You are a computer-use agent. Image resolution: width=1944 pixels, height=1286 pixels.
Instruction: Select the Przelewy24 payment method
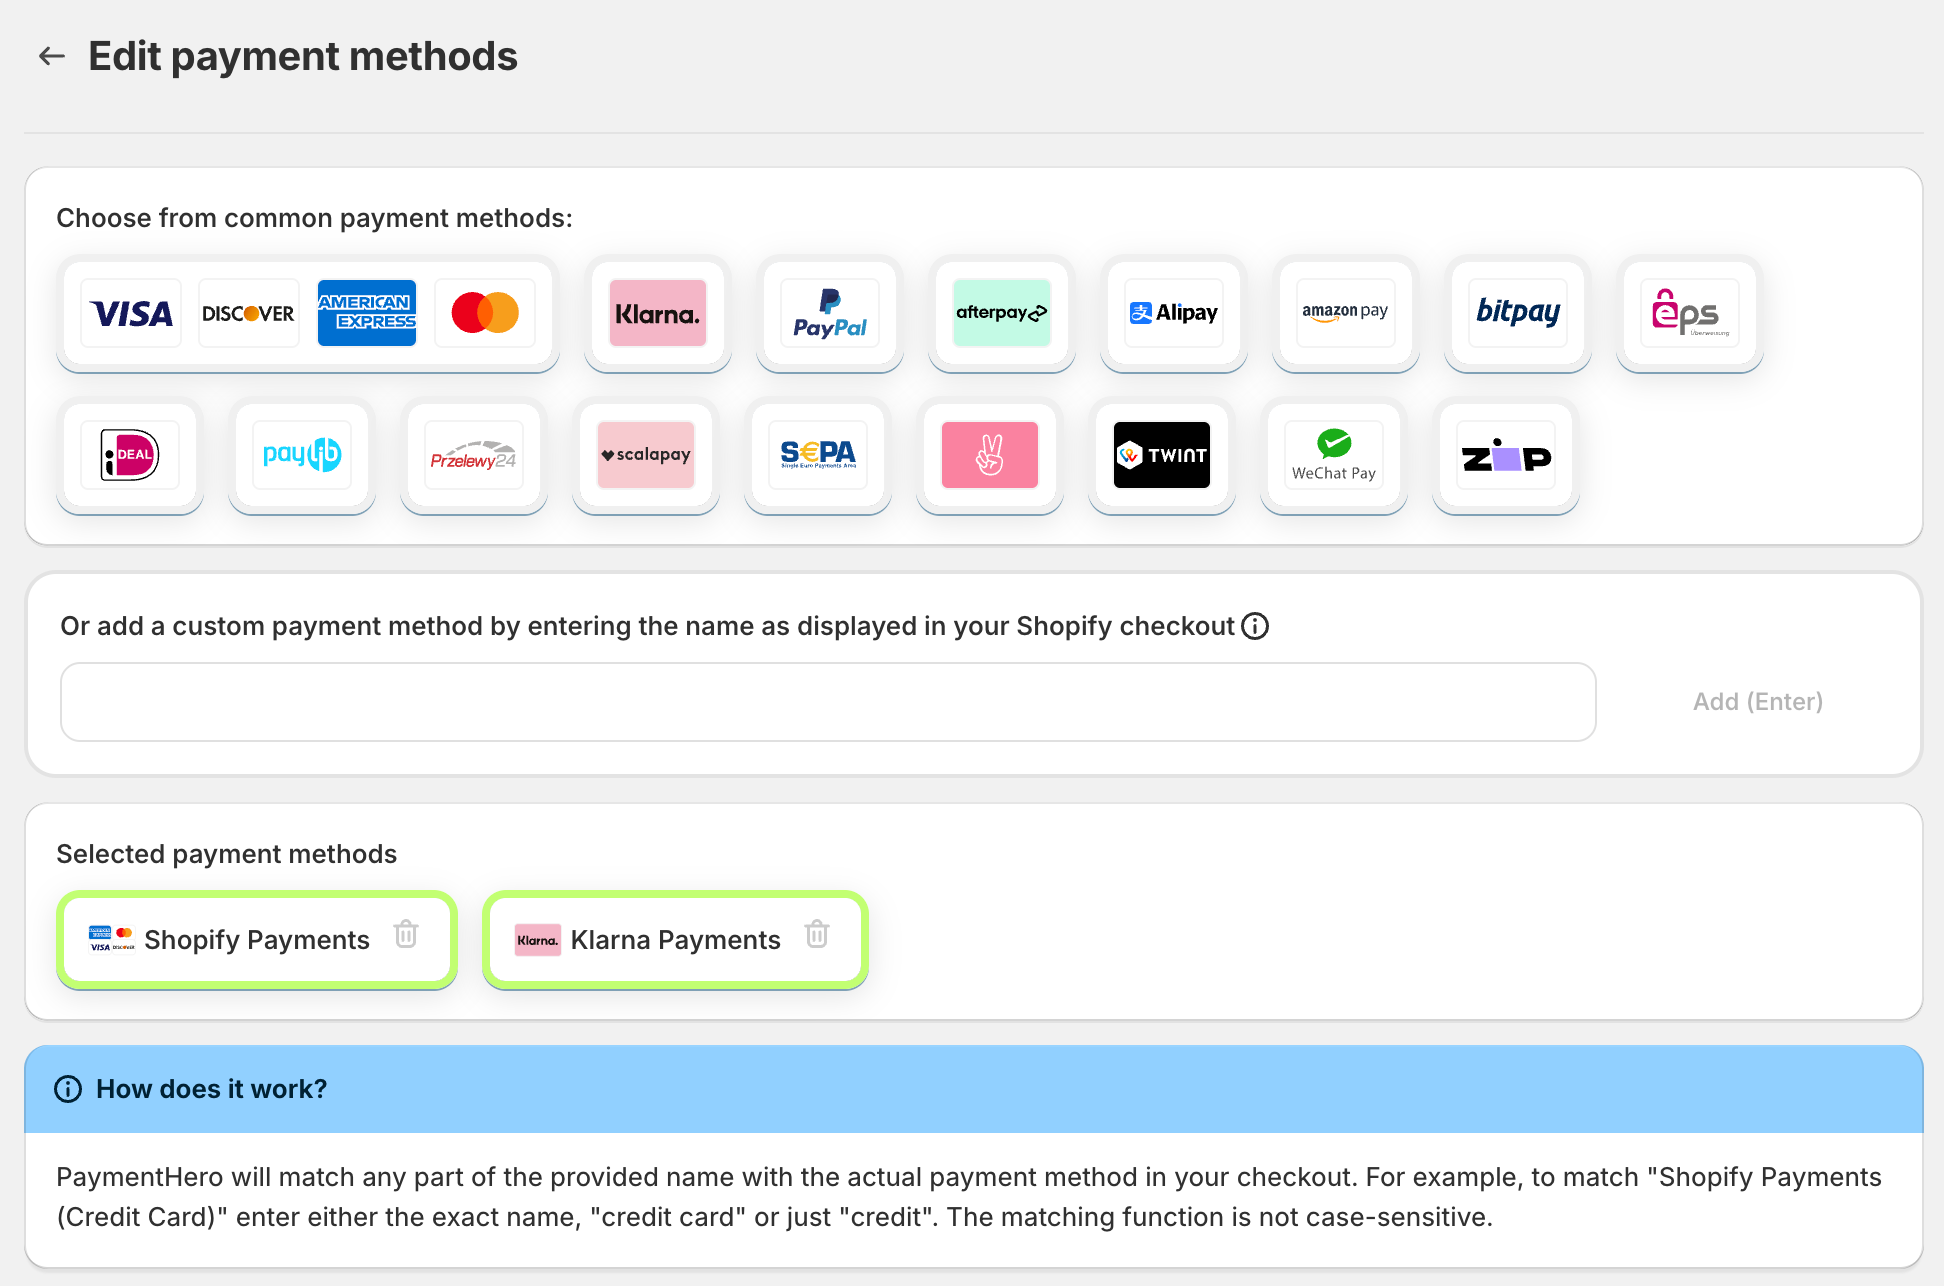474,455
